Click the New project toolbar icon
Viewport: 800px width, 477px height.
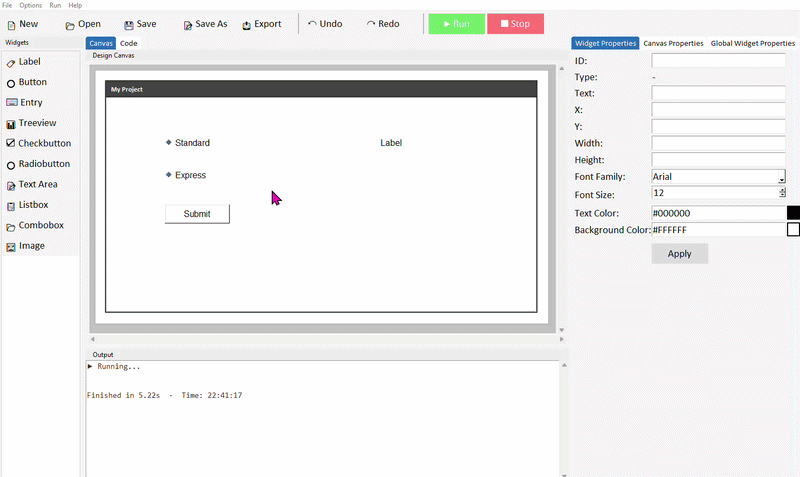tap(11, 25)
